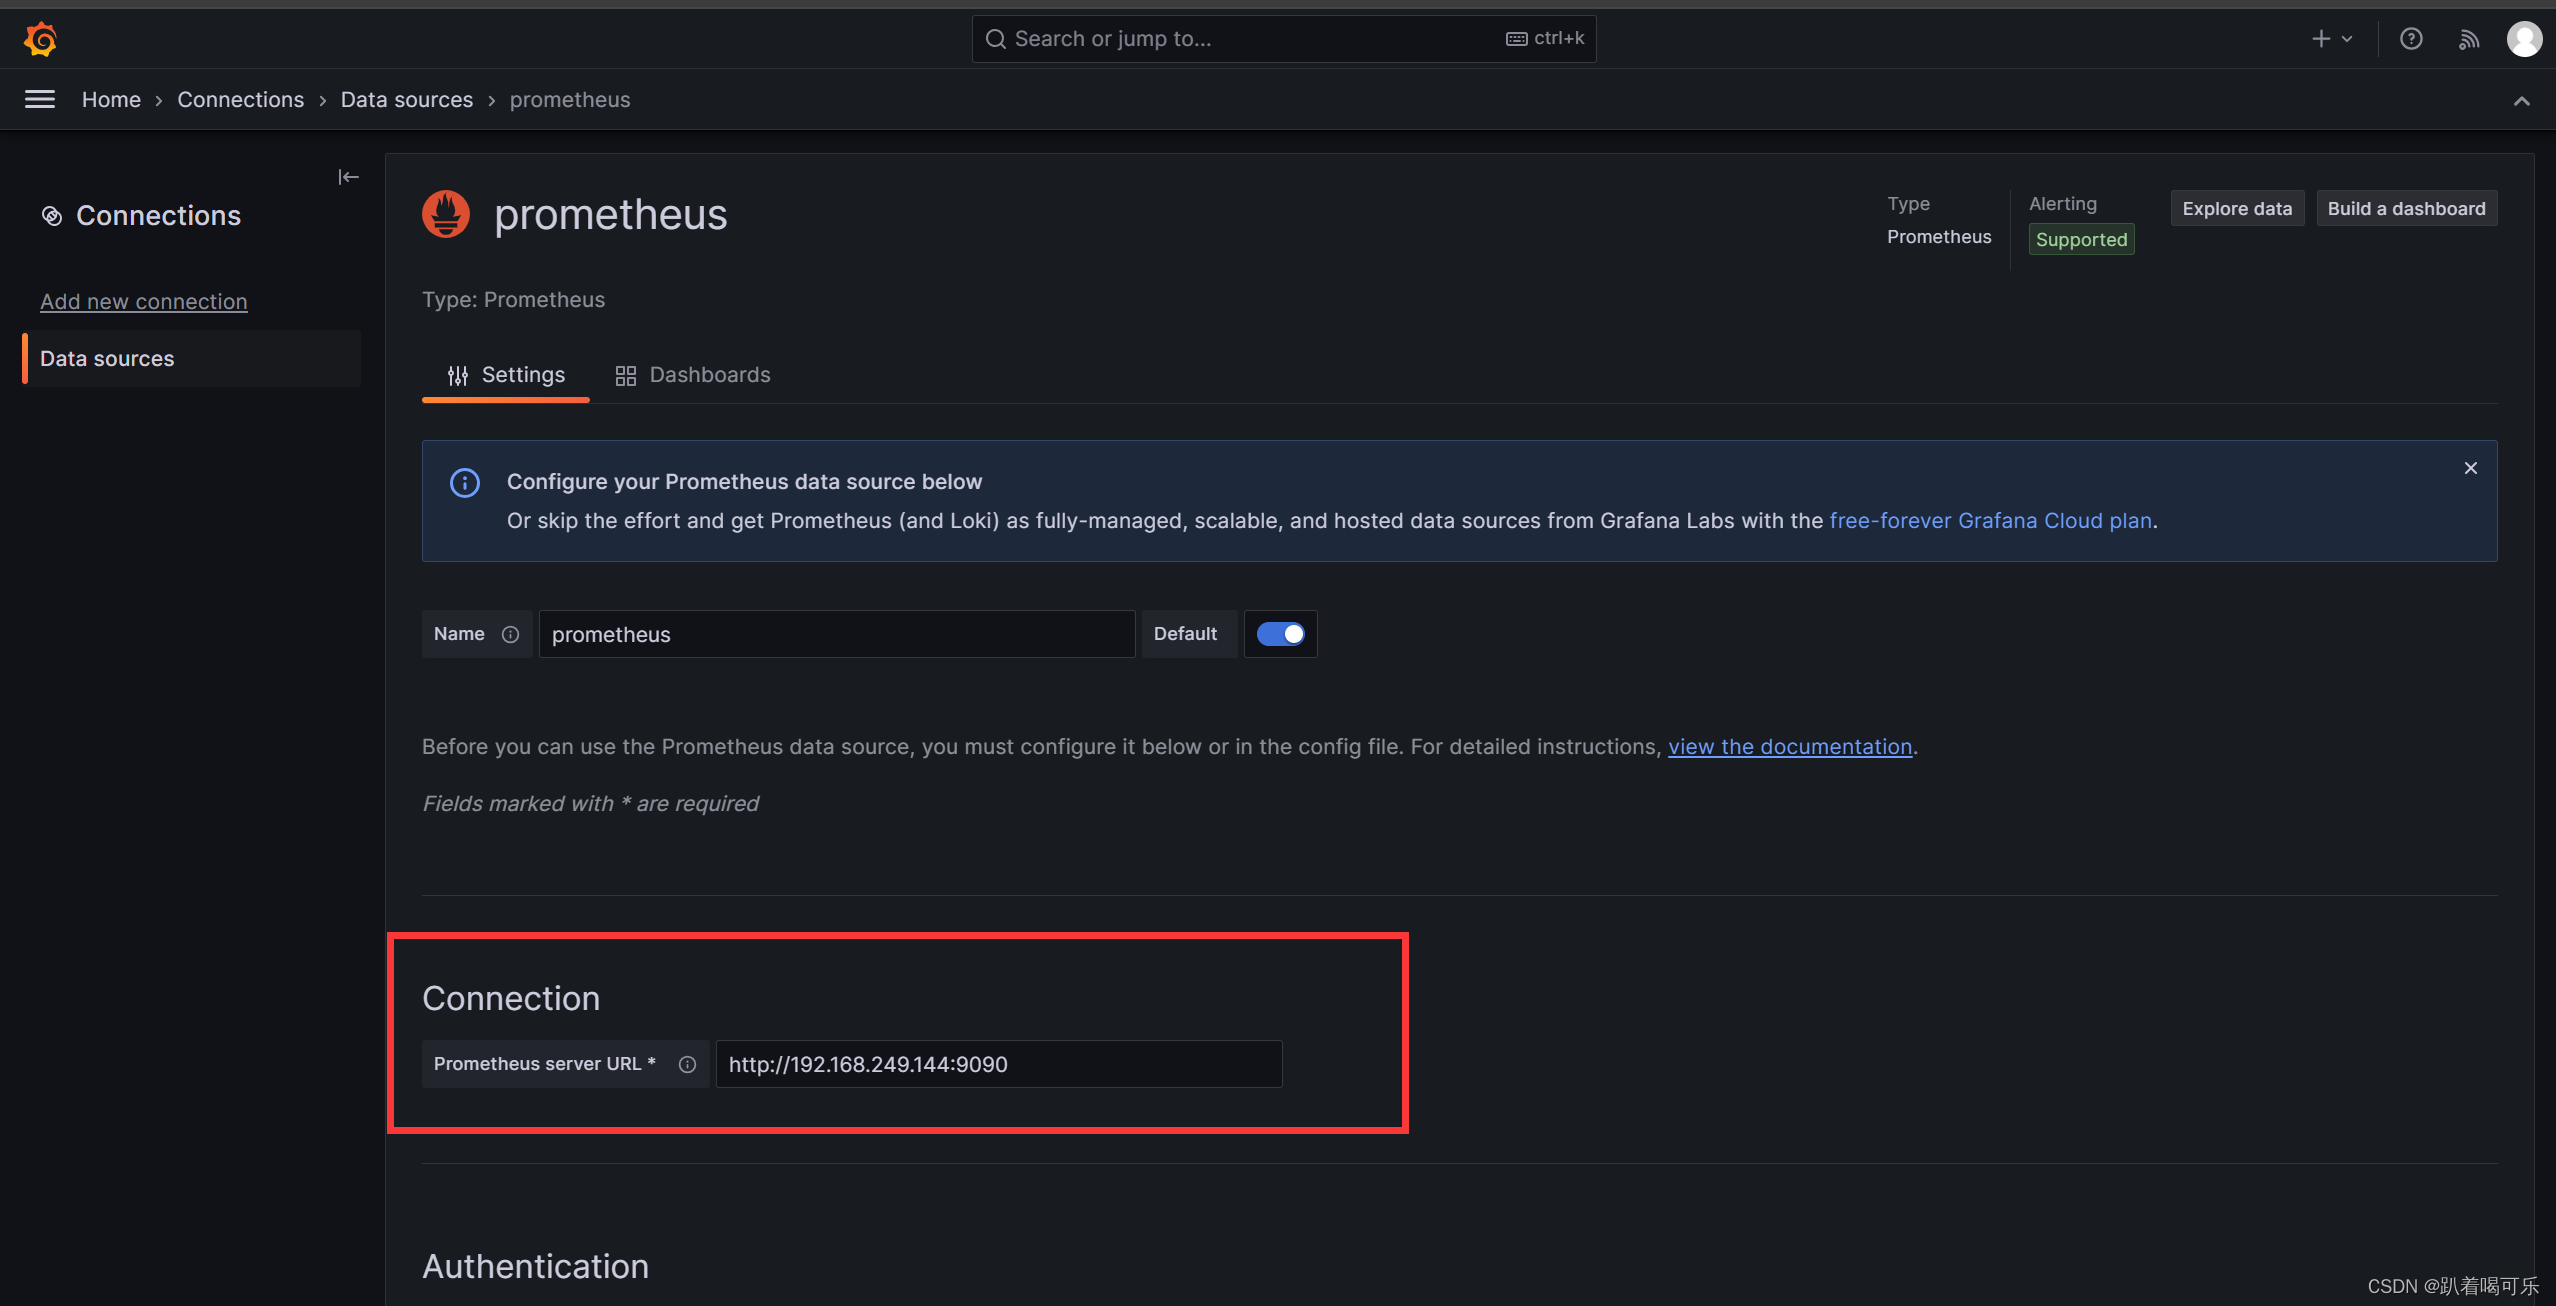Click info icon beside Prometheus server URL

pos(687,1064)
